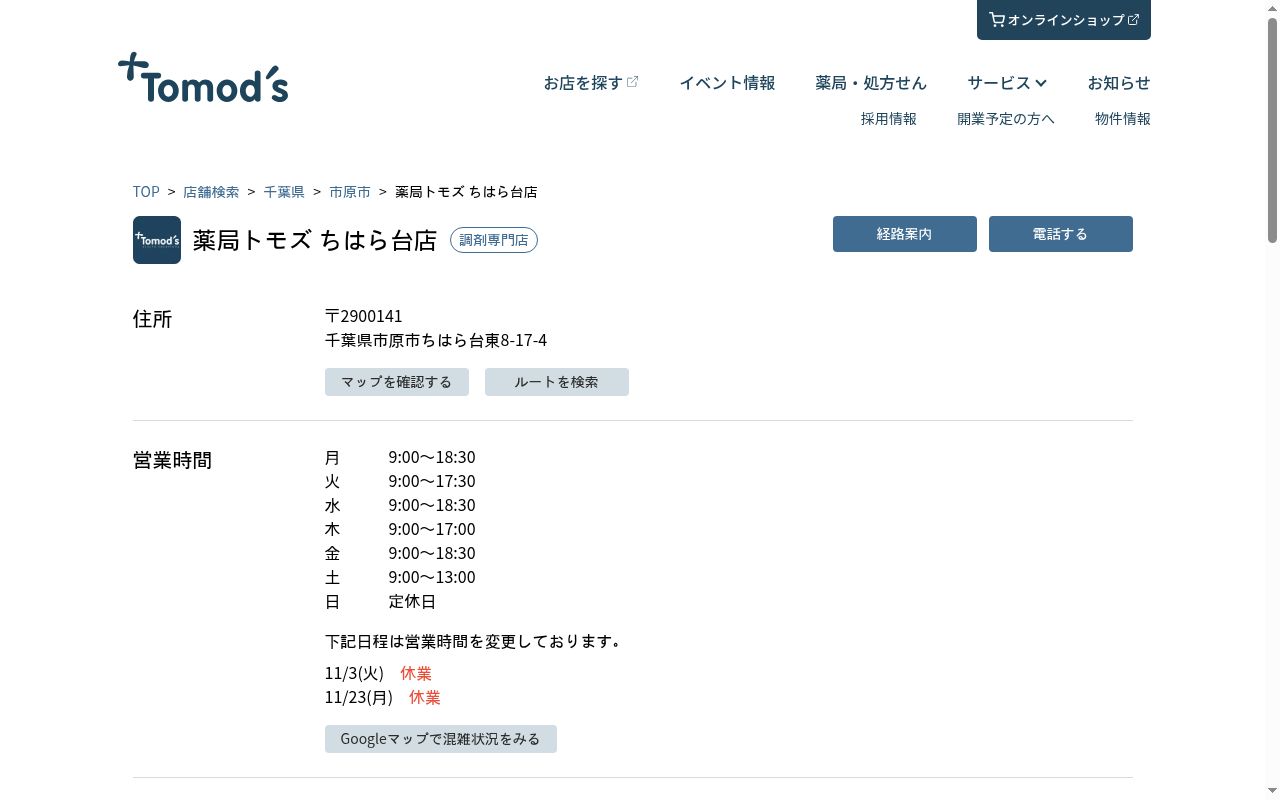Click the 11/23(月) closure date
This screenshot has width=1280, height=800.
click(x=359, y=697)
